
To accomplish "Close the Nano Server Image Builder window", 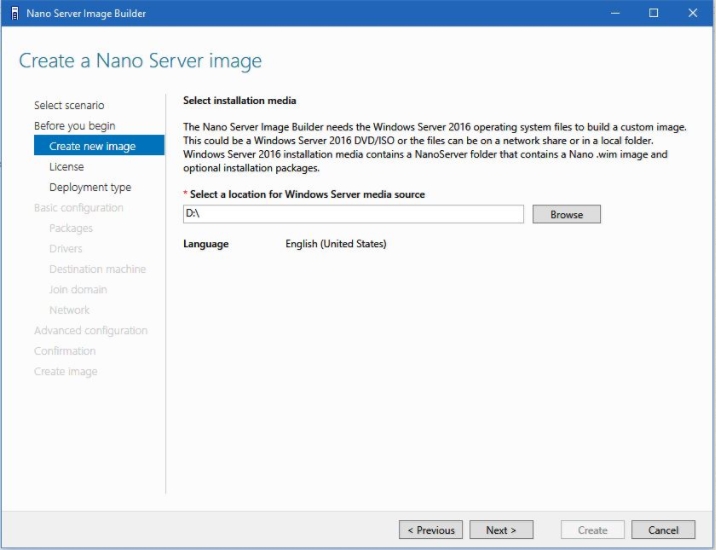I will pyautogui.click(x=693, y=13).
